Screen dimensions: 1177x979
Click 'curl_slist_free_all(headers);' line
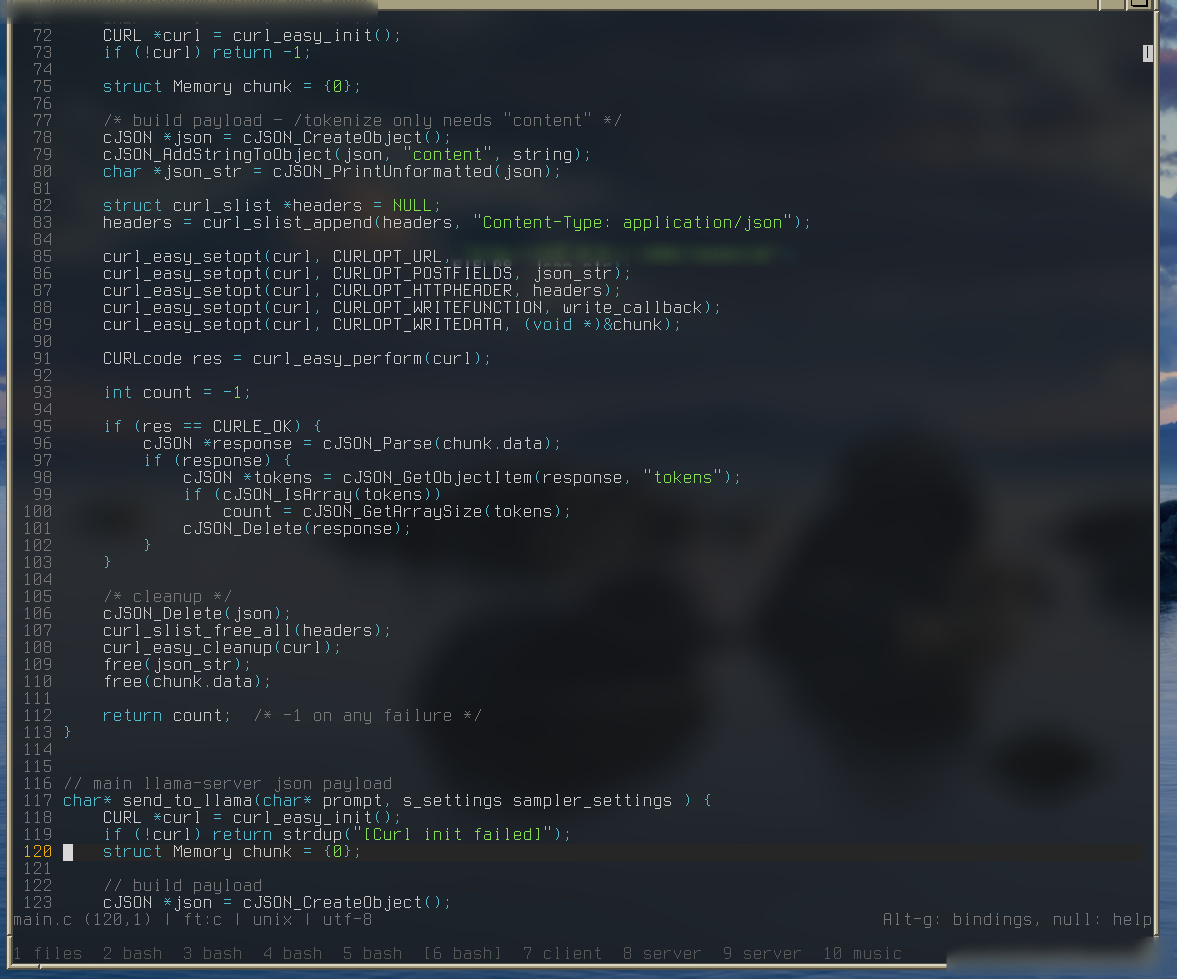coord(247,631)
